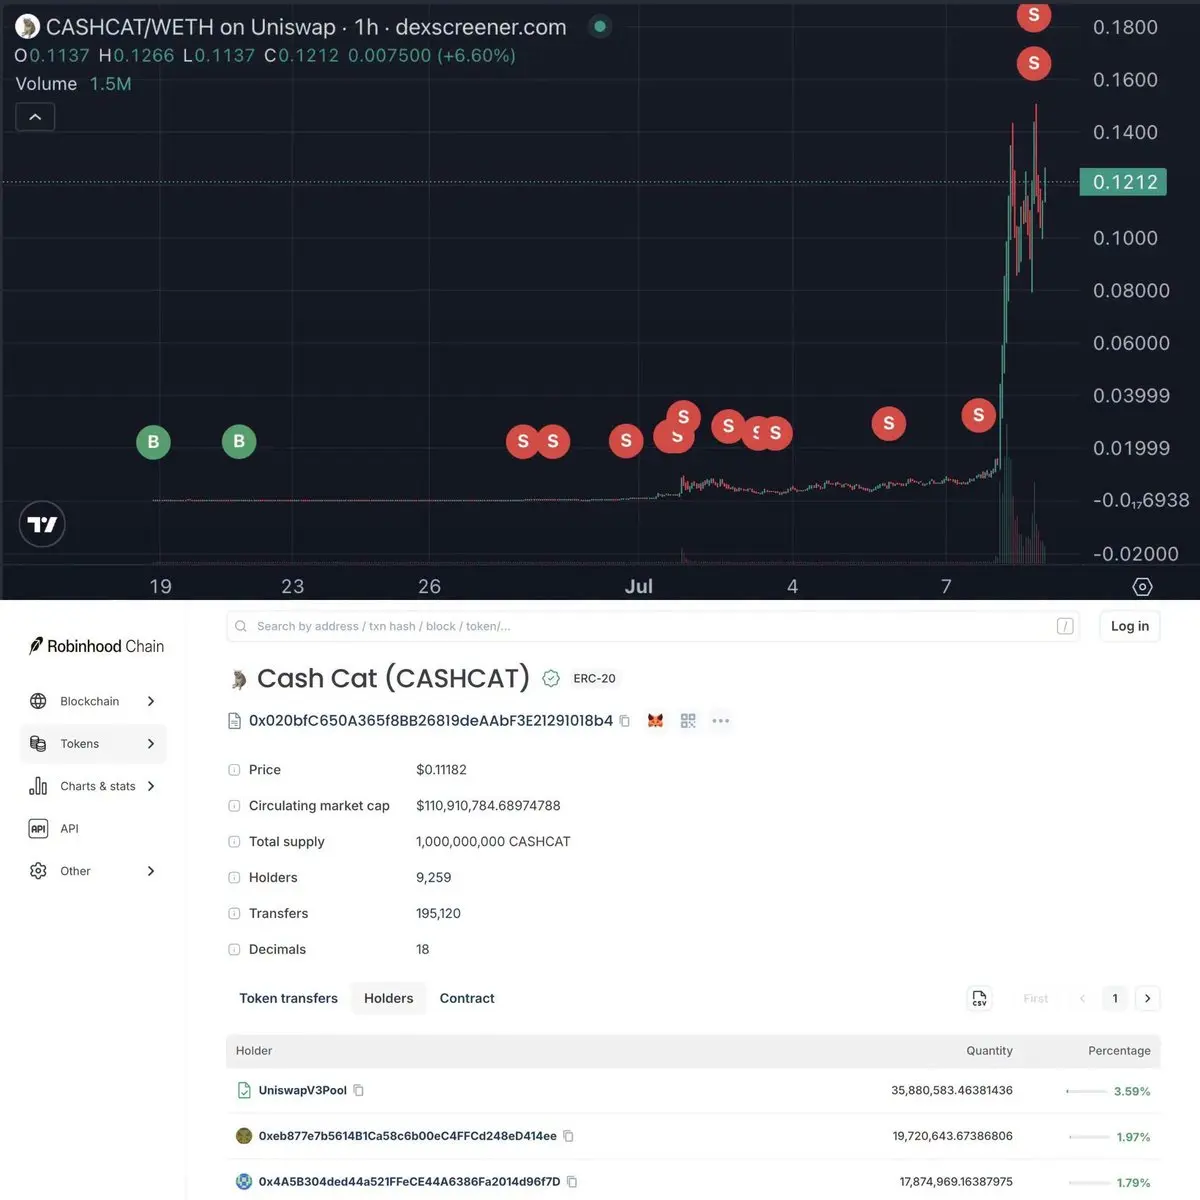Open the three-dot more options menu
The image size is (1200, 1200).
(x=721, y=721)
